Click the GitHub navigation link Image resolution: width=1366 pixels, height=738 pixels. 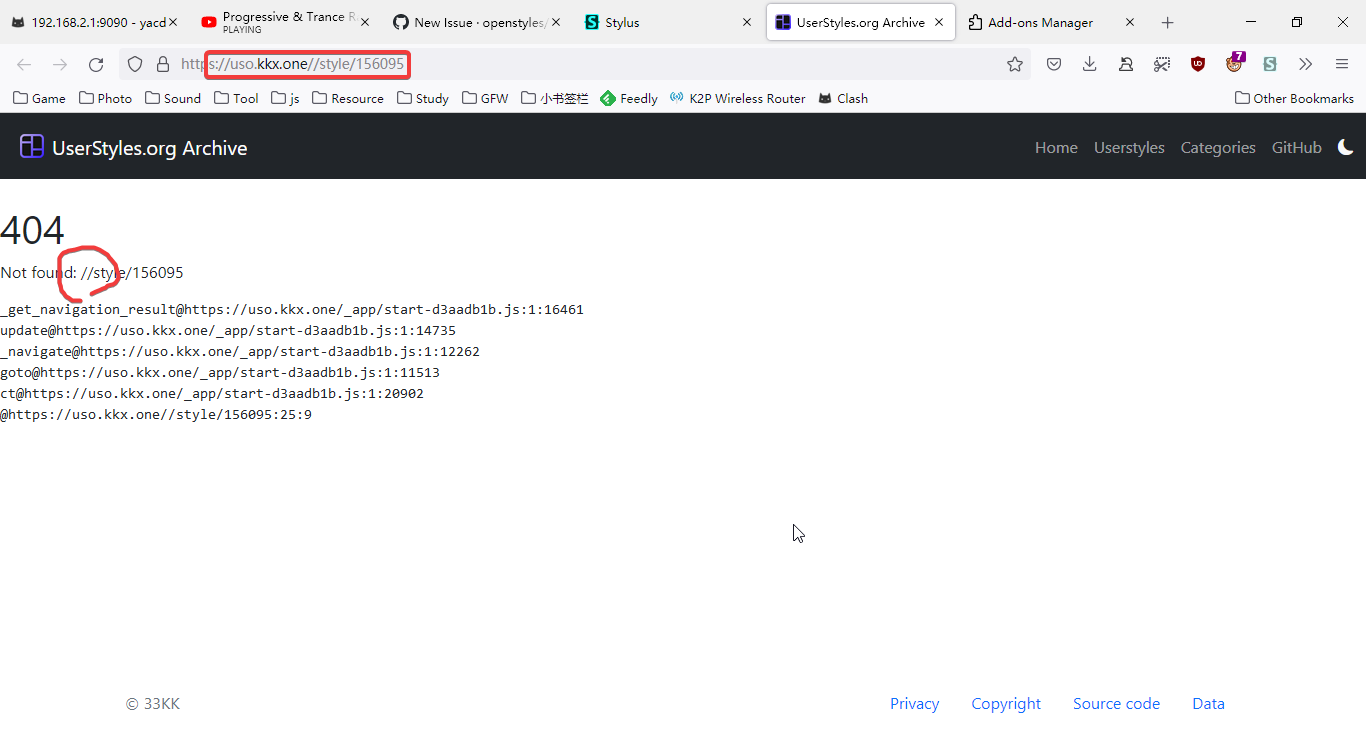pos(1297,146)
